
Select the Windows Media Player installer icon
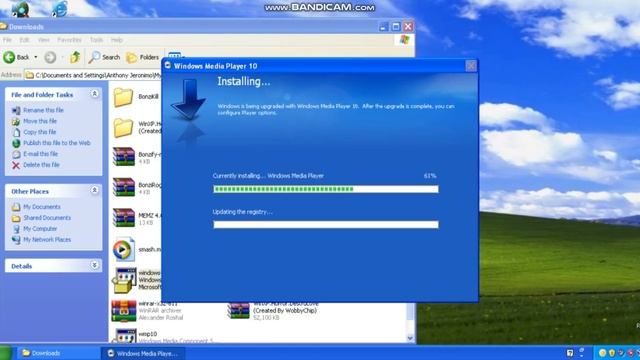point(124,280)
